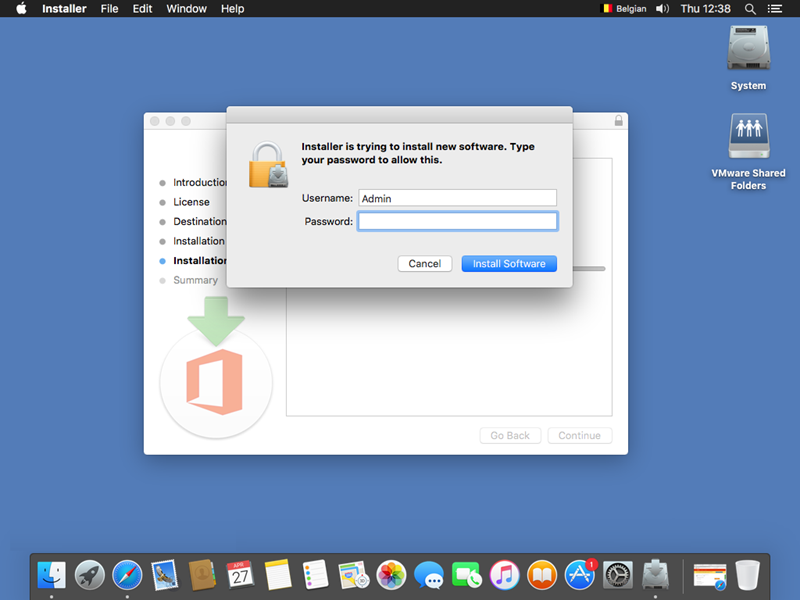
Task: Open Belgian input source menu
Action: tap(624, 9)
